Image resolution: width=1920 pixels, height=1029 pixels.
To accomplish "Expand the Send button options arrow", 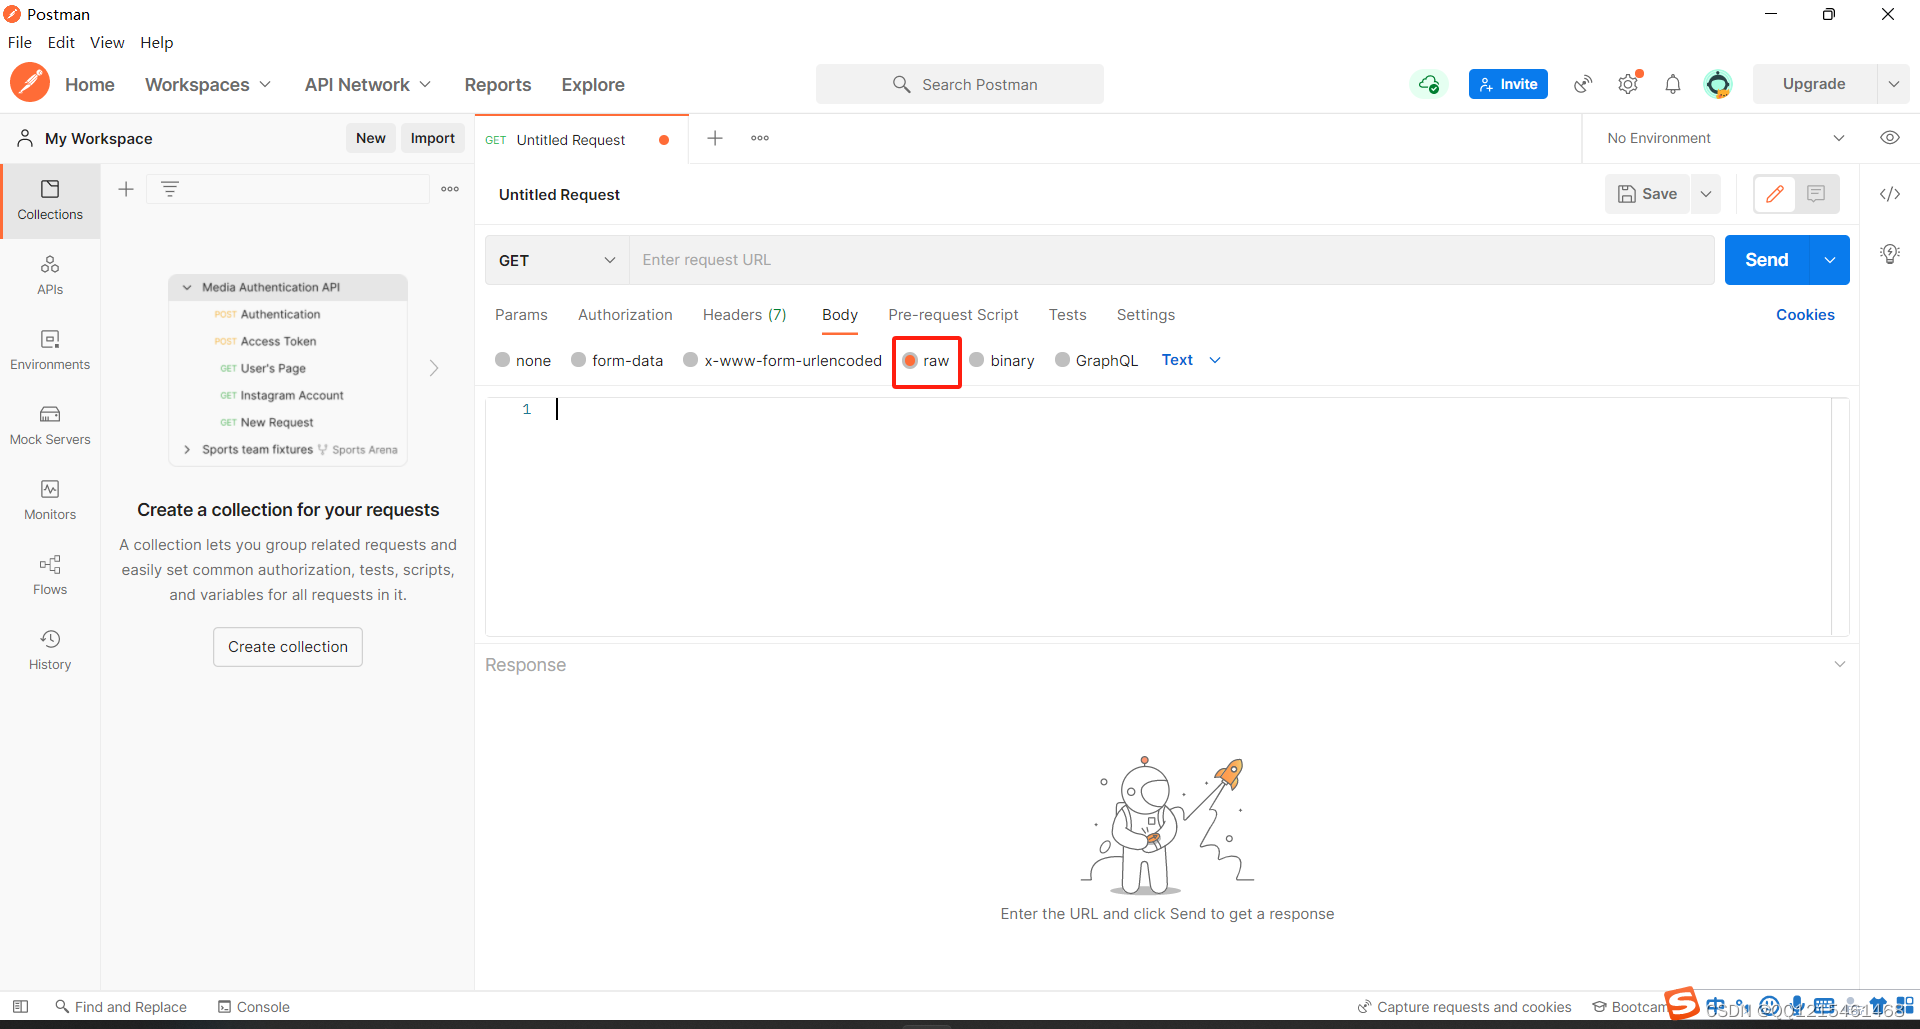I will pos(1829,260).
